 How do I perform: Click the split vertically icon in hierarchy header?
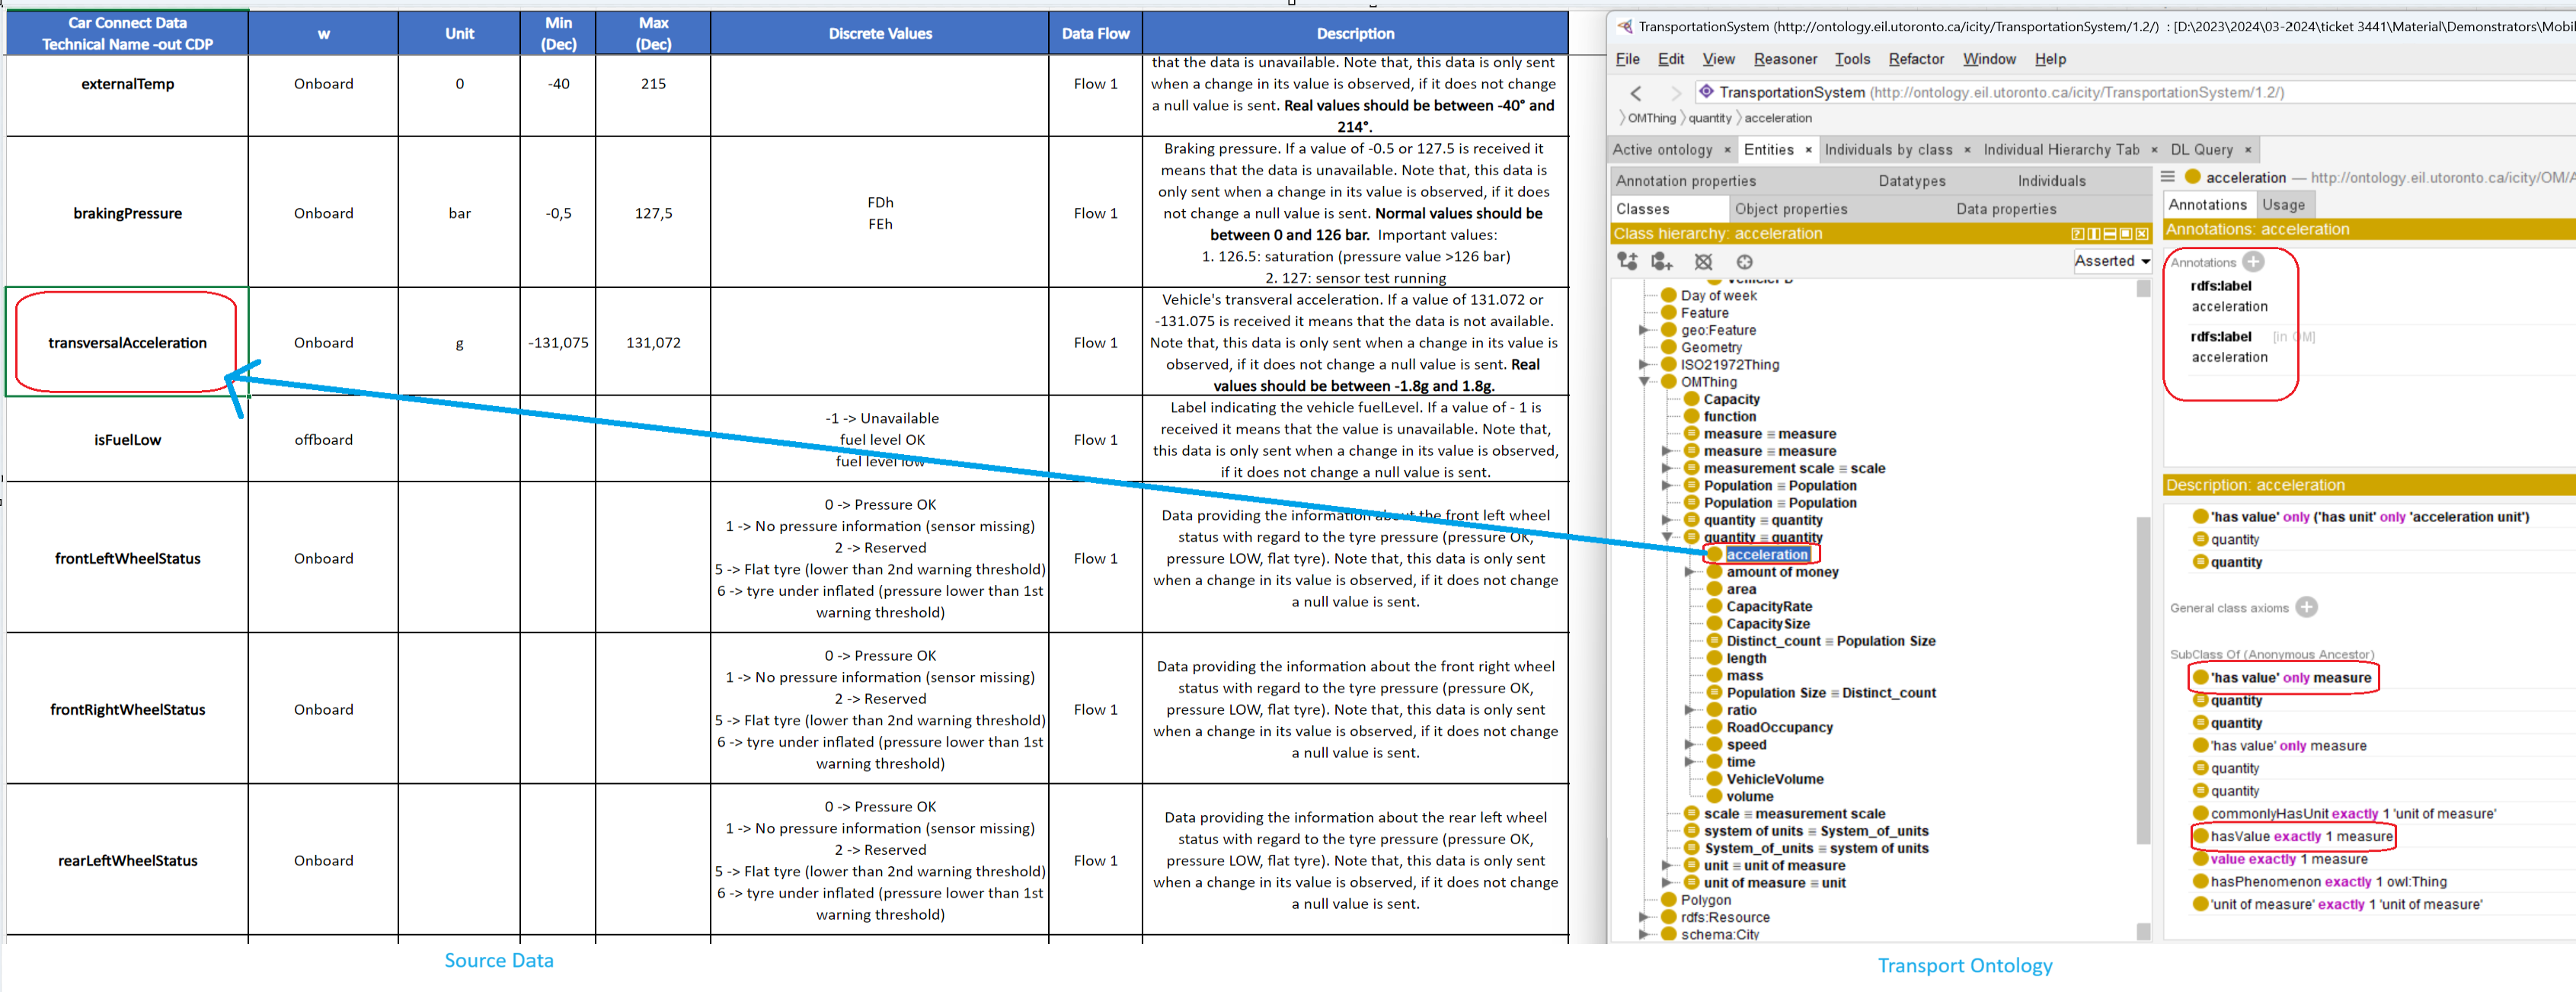2094,234
